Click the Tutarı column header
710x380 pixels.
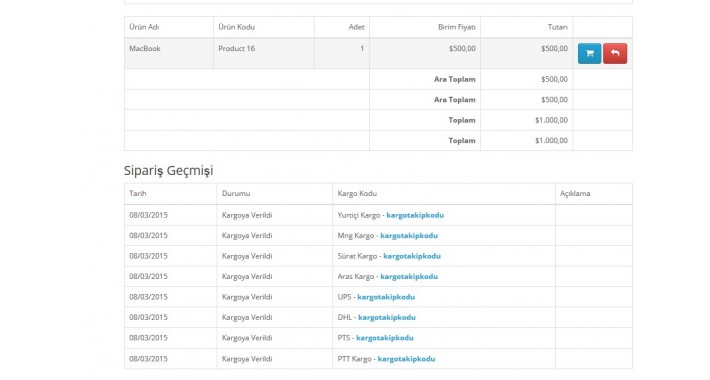coord(527,27)
